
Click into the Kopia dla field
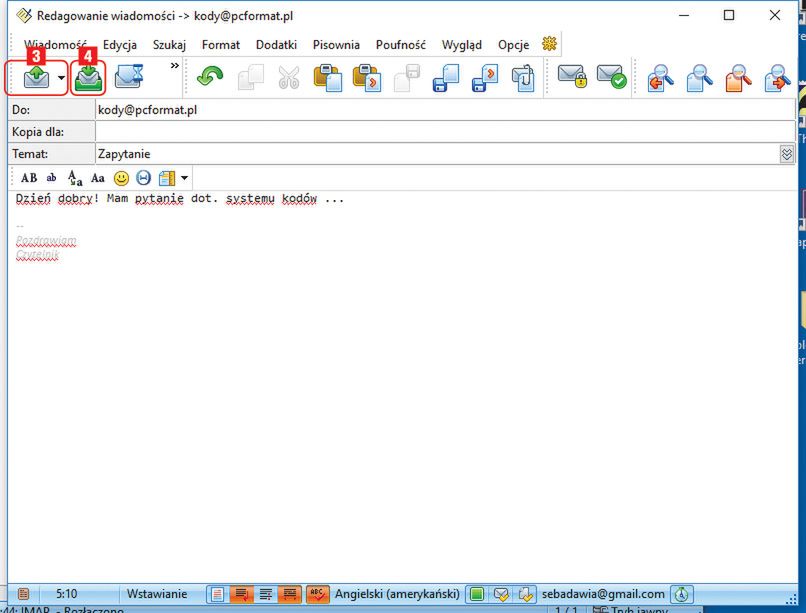point(440,132)
